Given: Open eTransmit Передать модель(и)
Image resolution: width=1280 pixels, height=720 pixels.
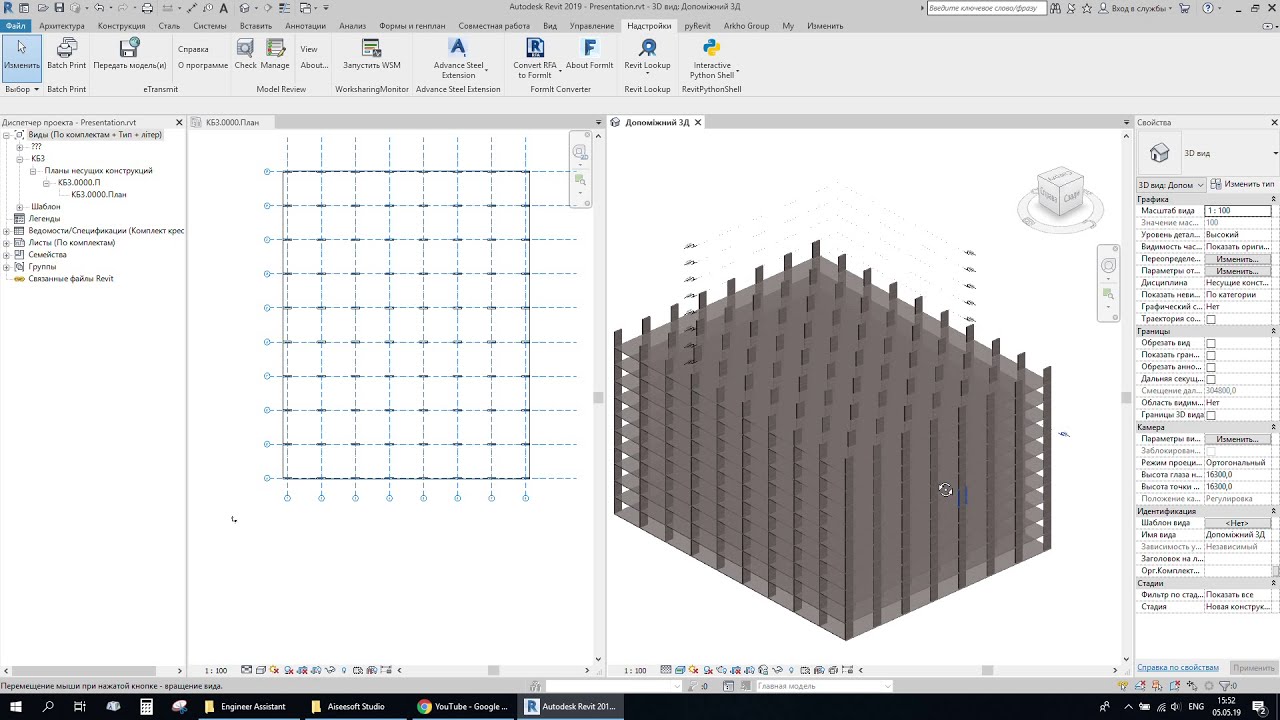Looking at the screenshot, I should 130,55.
